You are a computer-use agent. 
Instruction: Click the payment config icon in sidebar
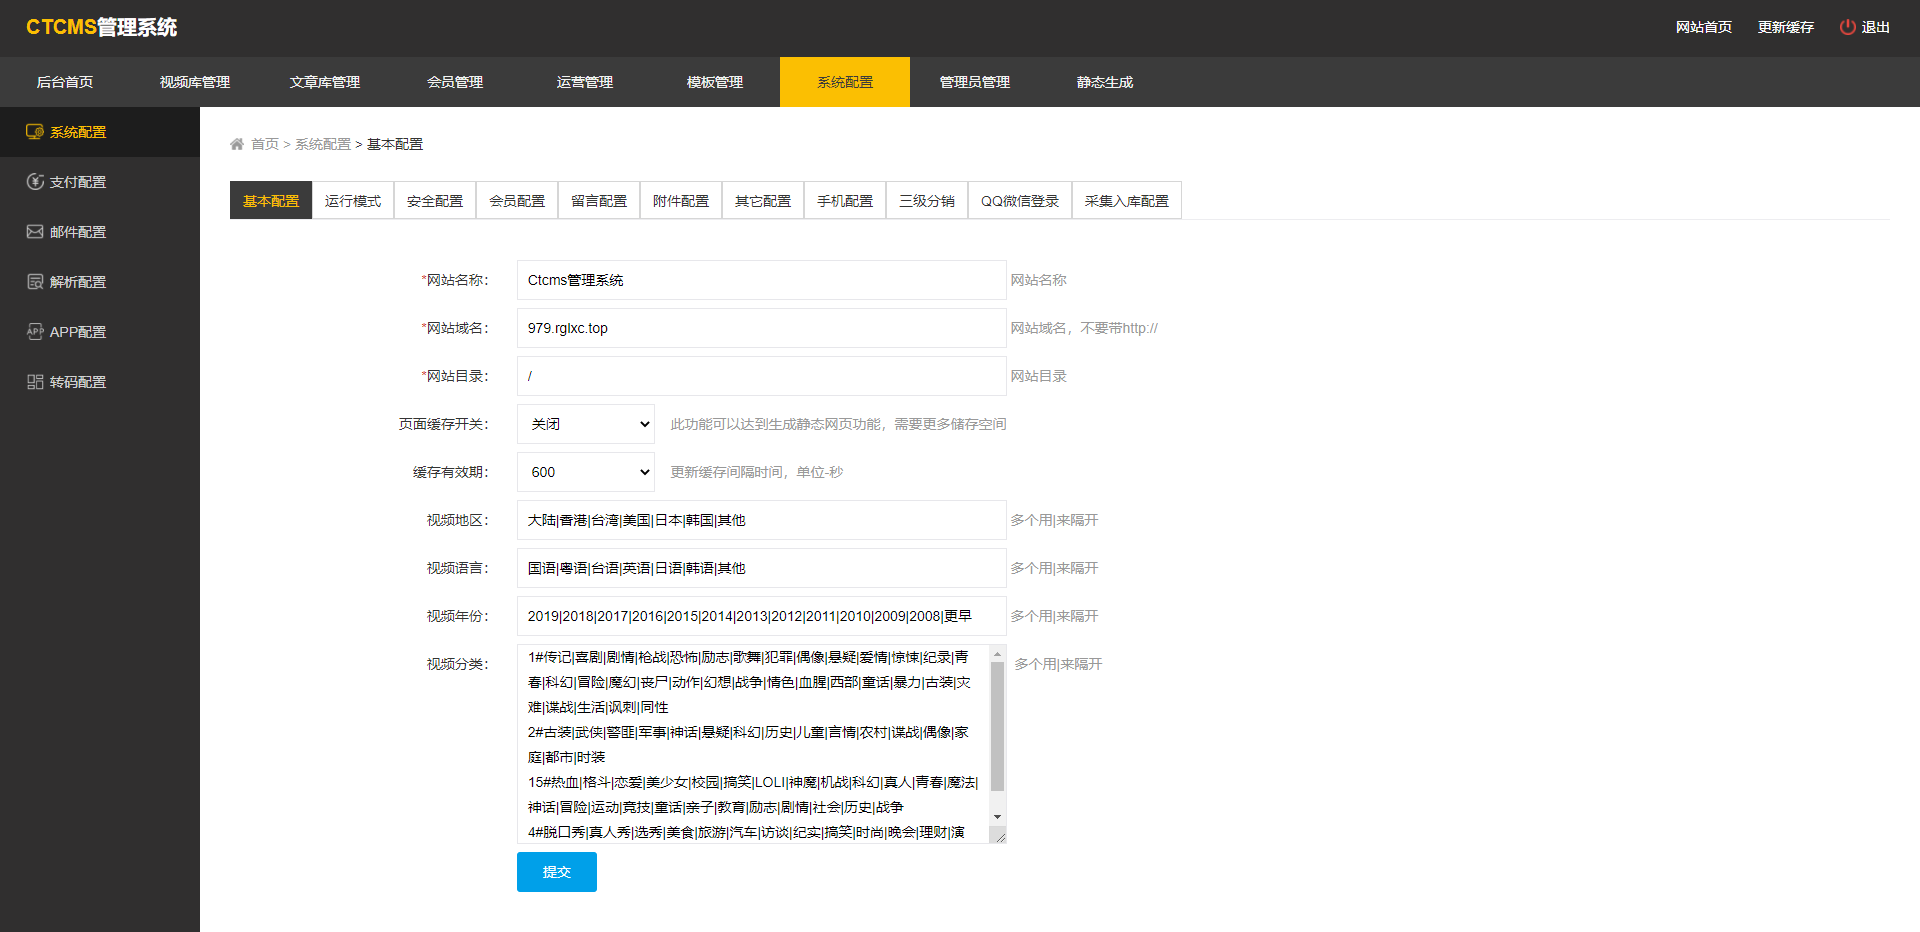(35, 182)
